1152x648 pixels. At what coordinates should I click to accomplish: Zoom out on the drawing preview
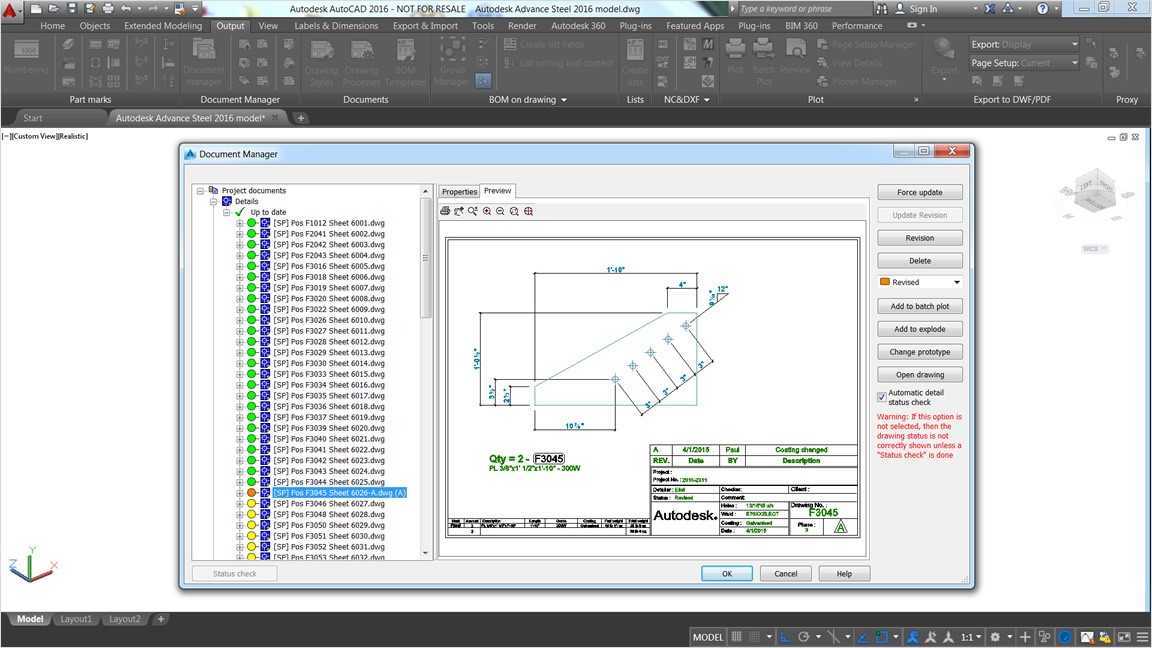tap(500, 211)
